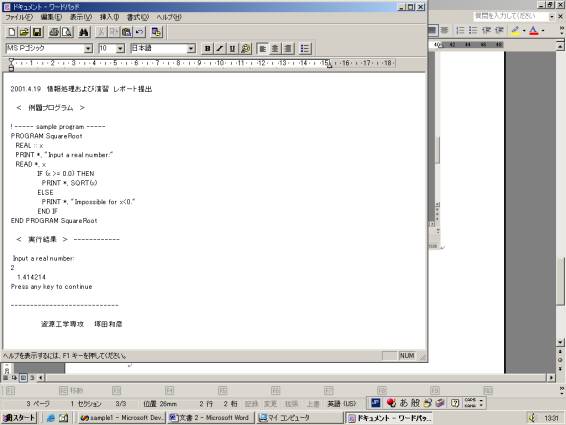Open the 書式 menu
The image size is (566, 425).
(x=138, y=17)
